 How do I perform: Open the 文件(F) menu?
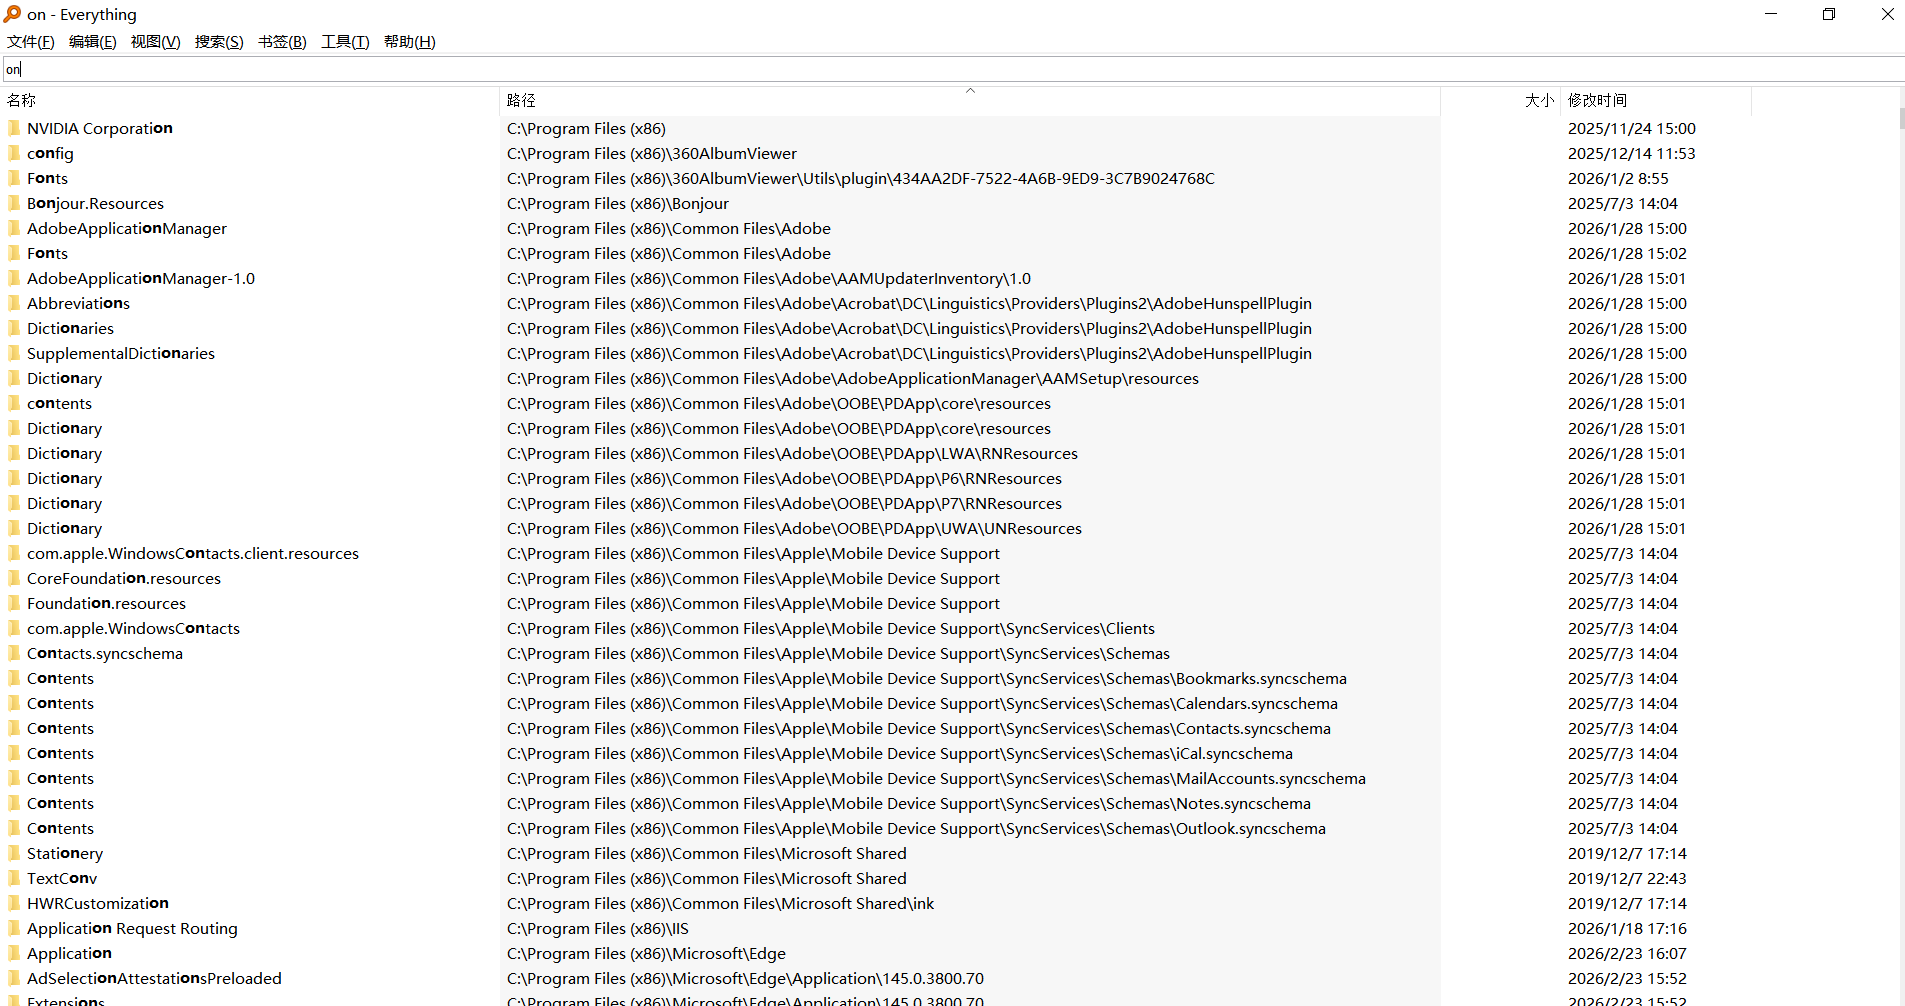tap(31, 42)
